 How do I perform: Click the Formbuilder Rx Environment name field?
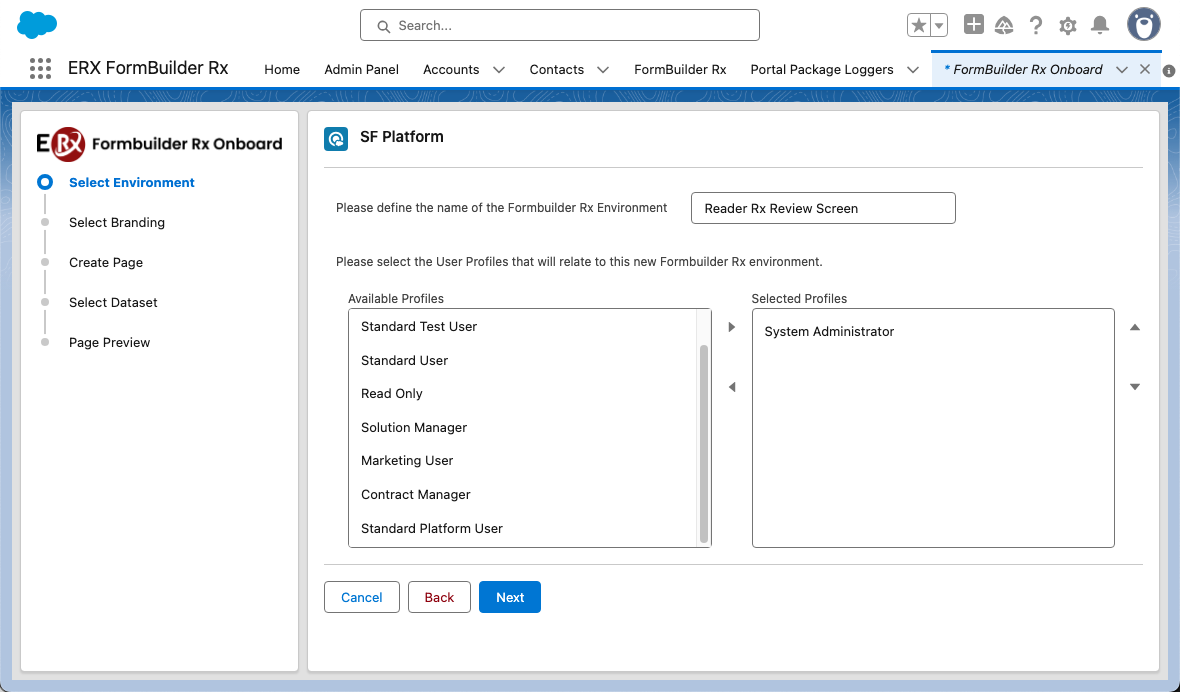point(823,208)
